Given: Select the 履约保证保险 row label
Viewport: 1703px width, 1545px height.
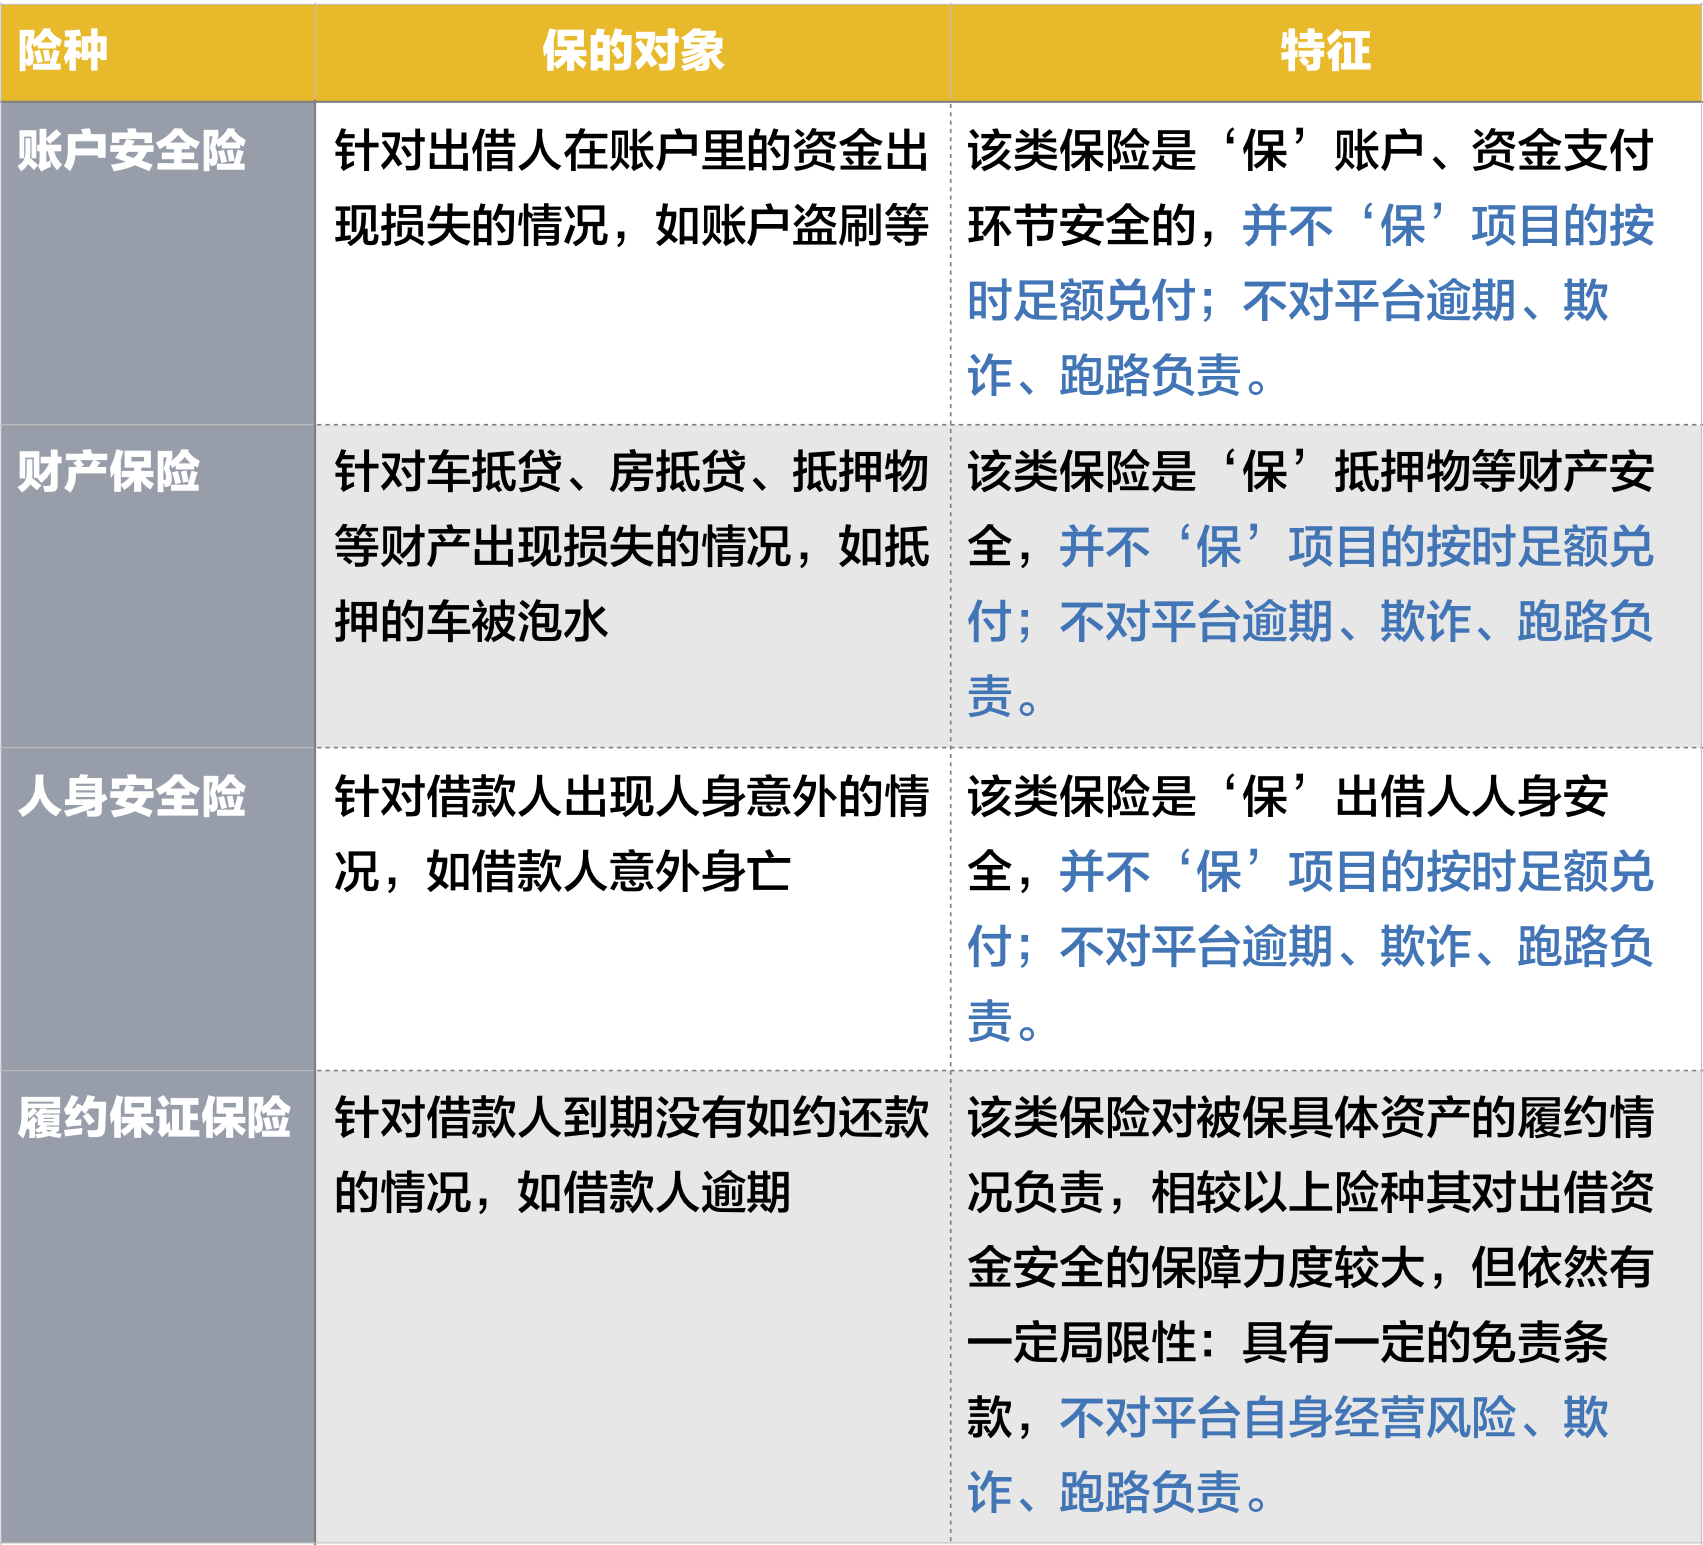Looking at the screenshot, I should coord(154,1118).
